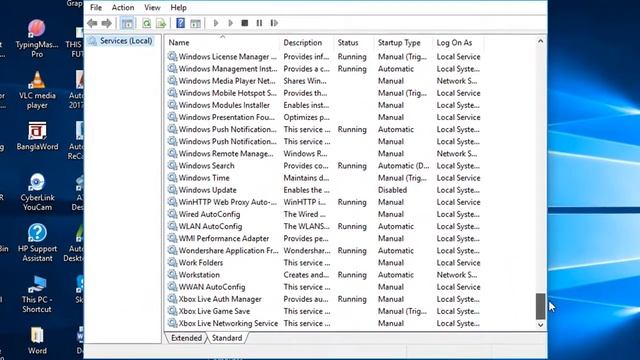Switch to the Extended tab
Screen dimensions: 640x360
click(x=186, y=338)
